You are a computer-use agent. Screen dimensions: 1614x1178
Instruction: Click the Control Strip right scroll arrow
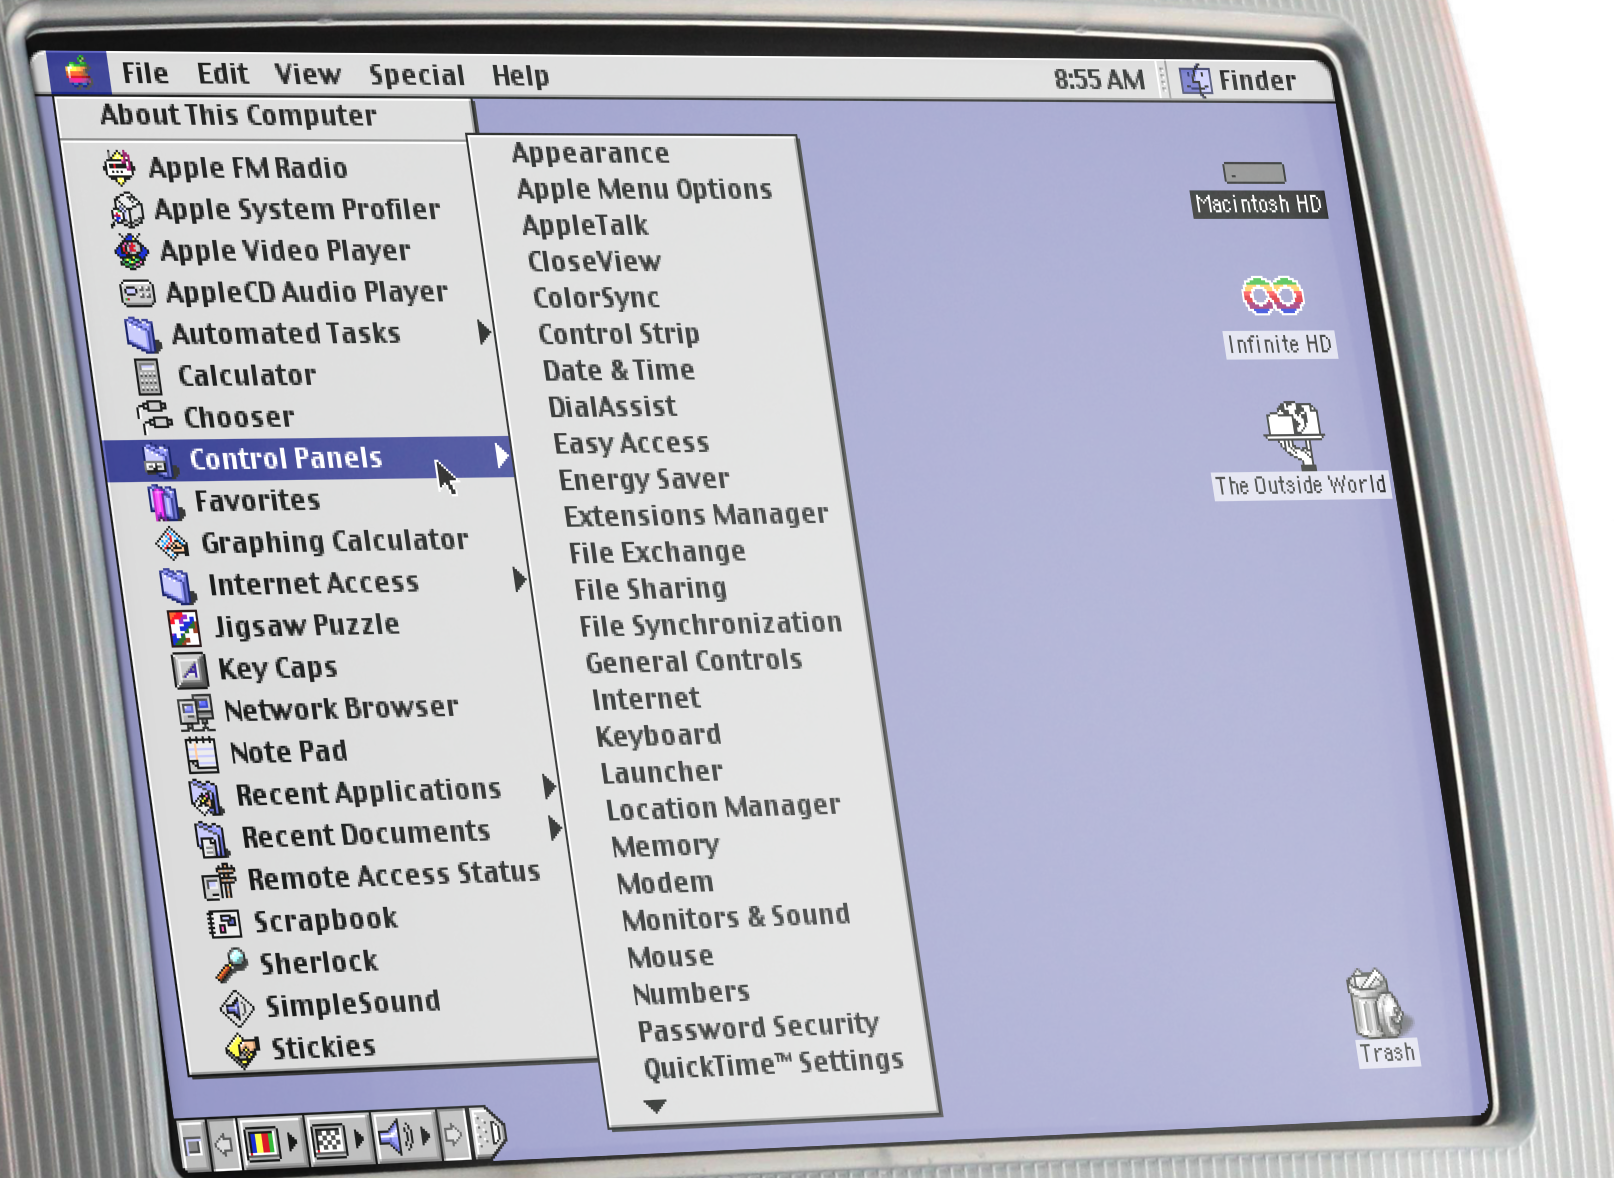pyautogui.click(x=453, y=1135)
